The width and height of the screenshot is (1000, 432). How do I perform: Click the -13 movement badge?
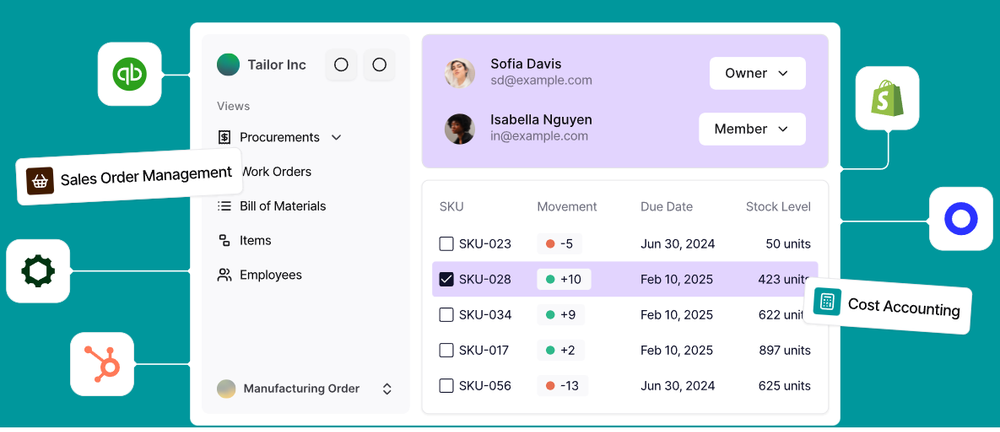[562, 386]
